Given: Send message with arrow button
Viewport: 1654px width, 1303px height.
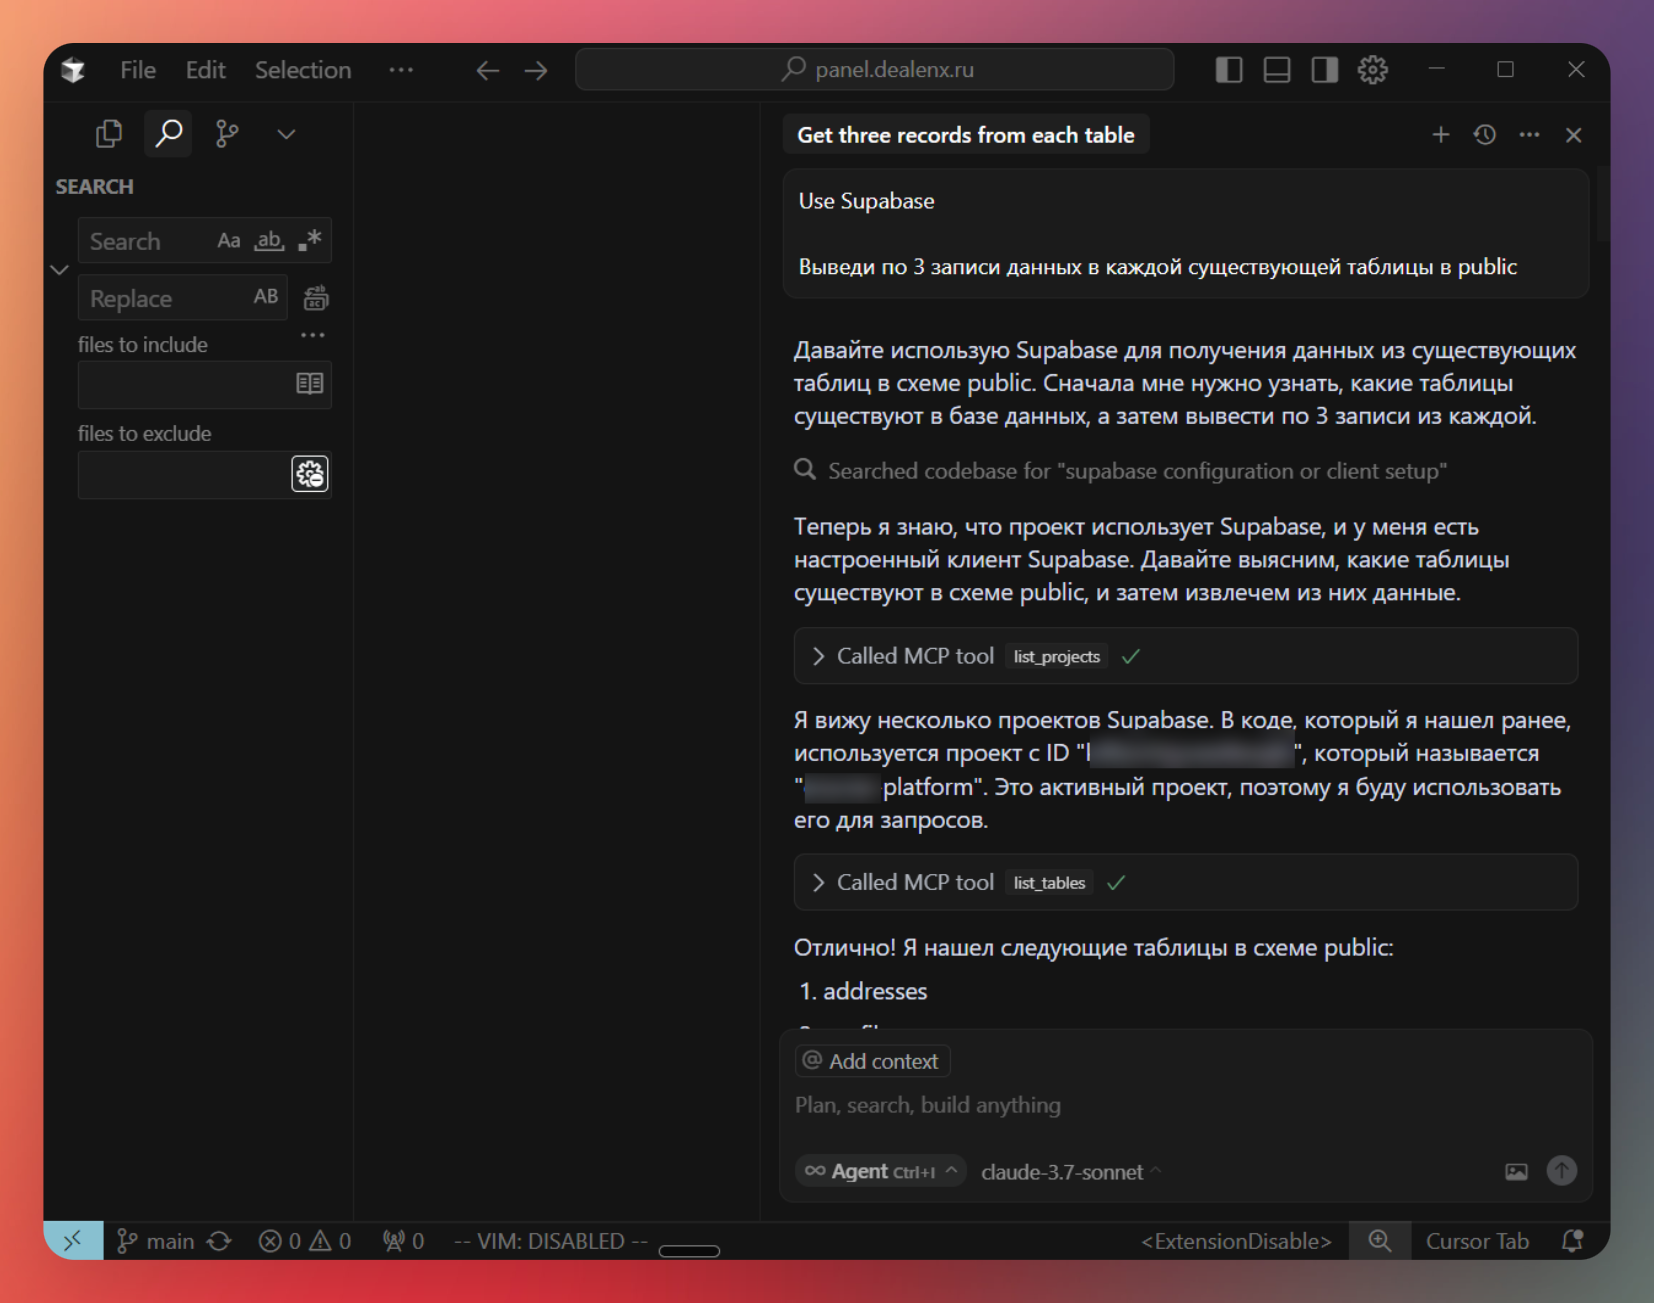Looking at the screenshot, I should pyautogui.click(x=1562, y=1170).
